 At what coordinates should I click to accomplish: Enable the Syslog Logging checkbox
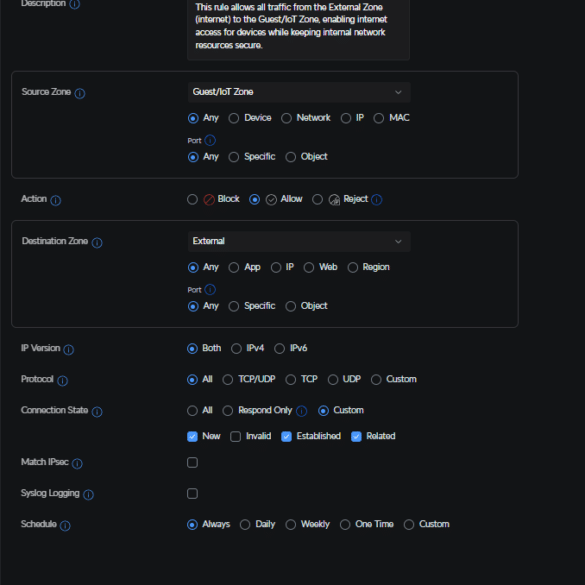pos(192,494)
